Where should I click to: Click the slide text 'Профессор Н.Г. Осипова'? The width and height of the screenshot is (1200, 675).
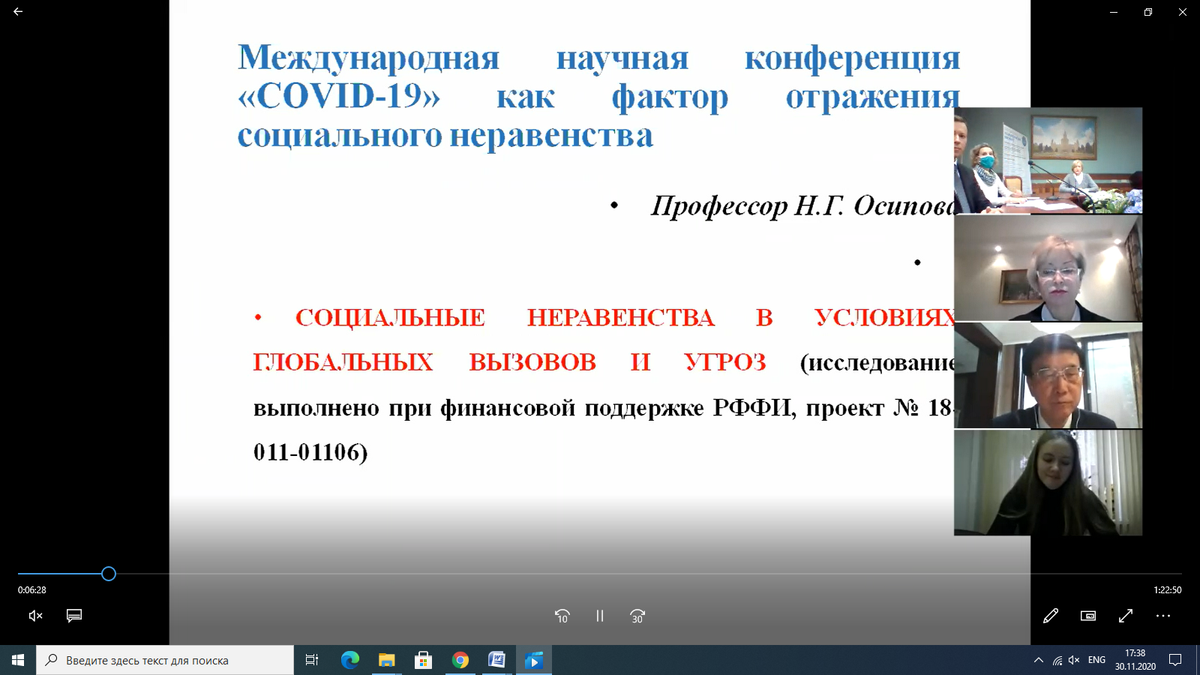pos(803,205)
